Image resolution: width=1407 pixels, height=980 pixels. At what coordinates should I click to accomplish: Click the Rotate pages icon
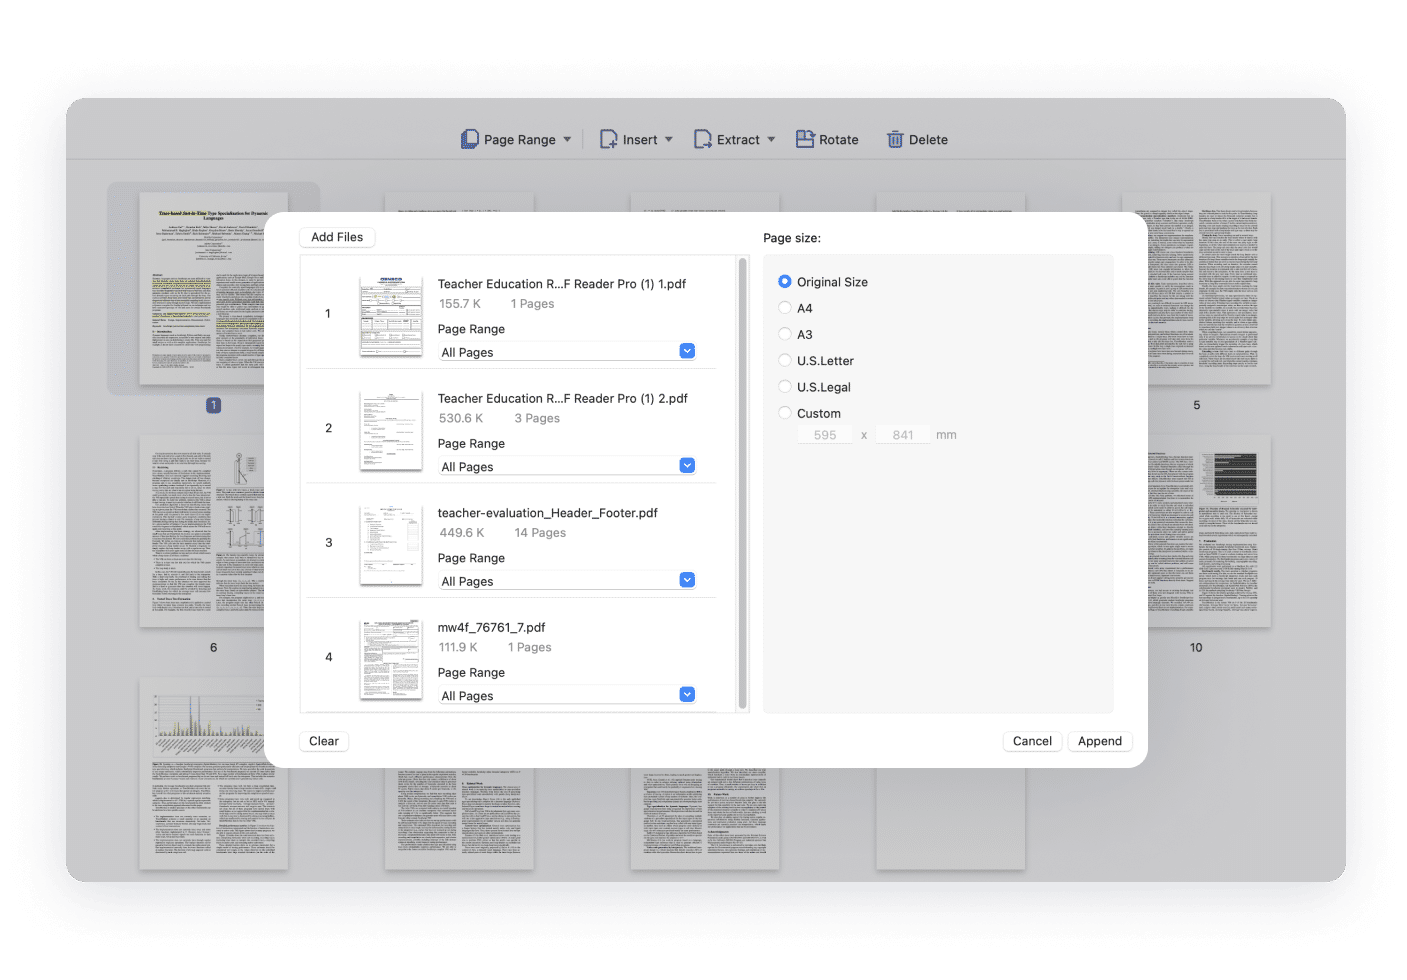(x=805, y=140)
